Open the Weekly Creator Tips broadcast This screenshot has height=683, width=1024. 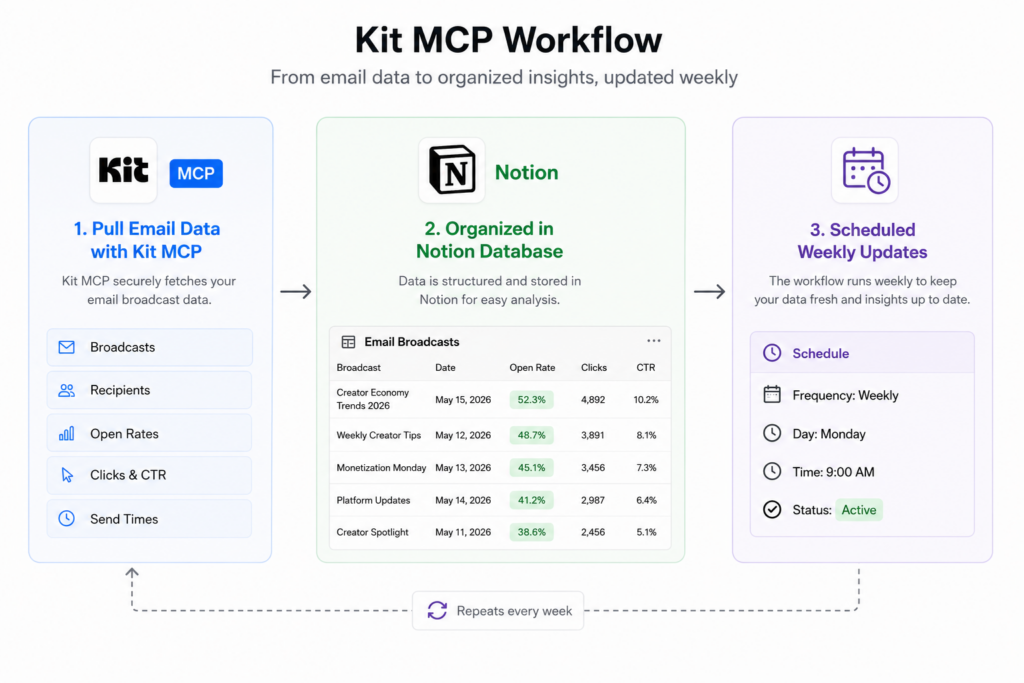[379, 435]
